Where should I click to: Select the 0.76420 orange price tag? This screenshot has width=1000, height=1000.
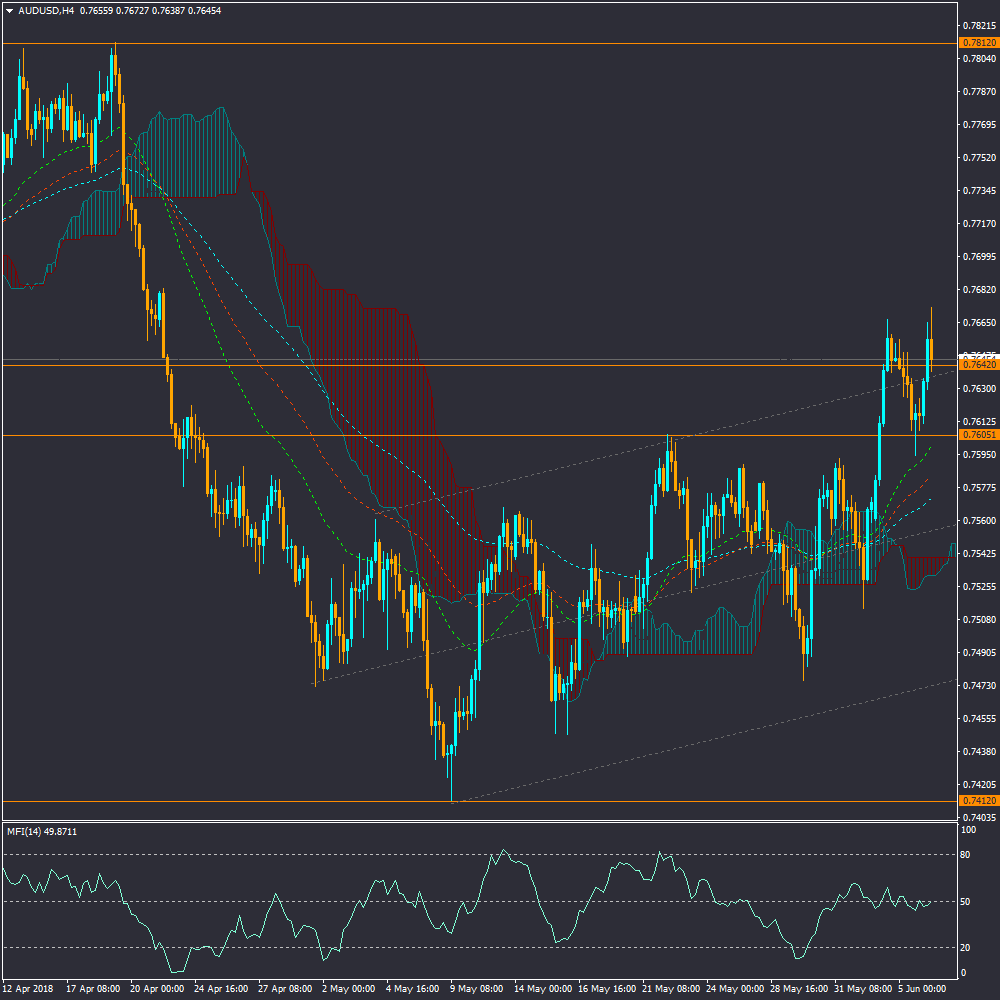point(978,365)
